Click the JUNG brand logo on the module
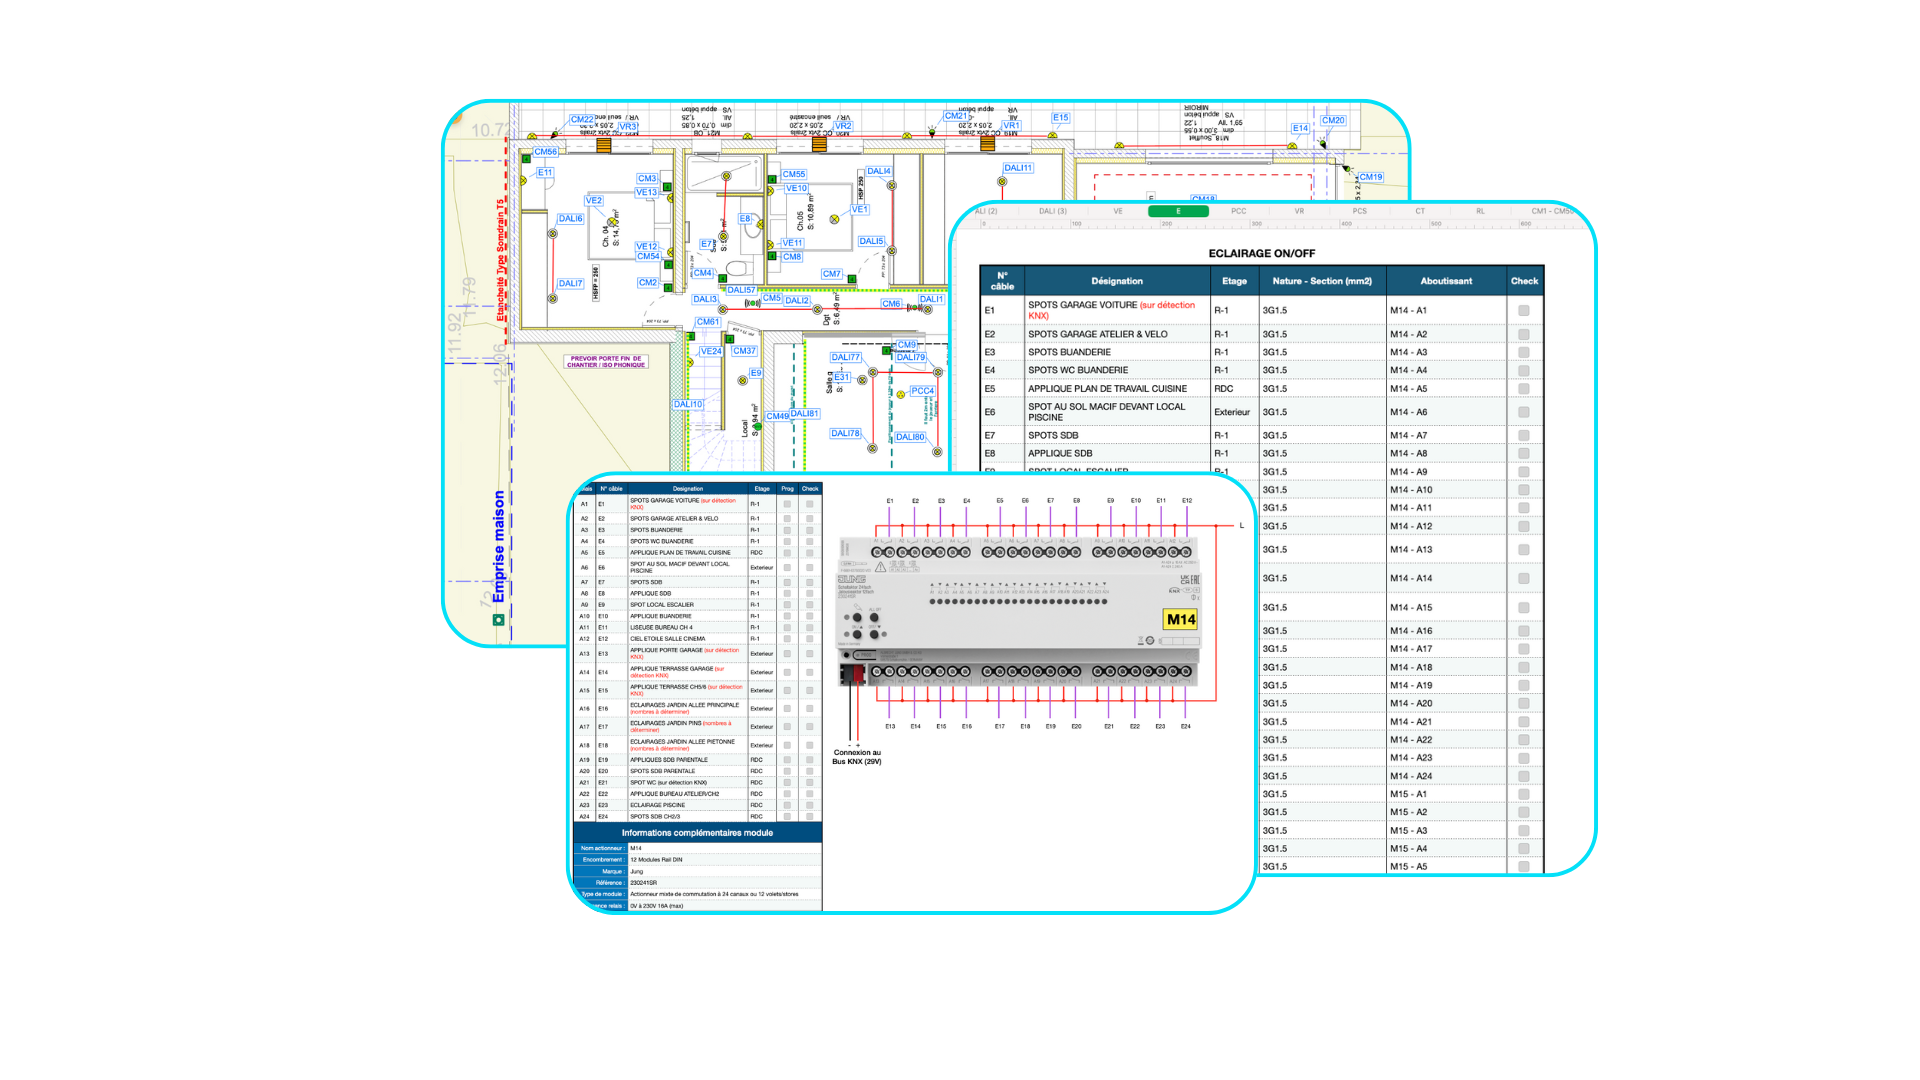The width and height of the screenshot is (1920, 1080). coord(851,579)
